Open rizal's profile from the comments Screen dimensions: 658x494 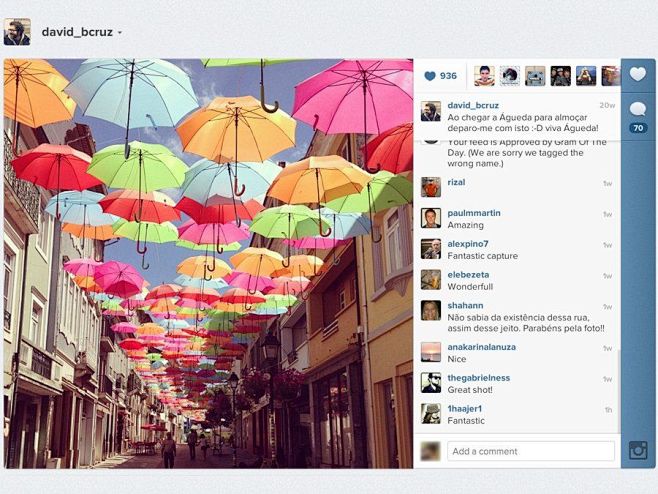[457, 183]
